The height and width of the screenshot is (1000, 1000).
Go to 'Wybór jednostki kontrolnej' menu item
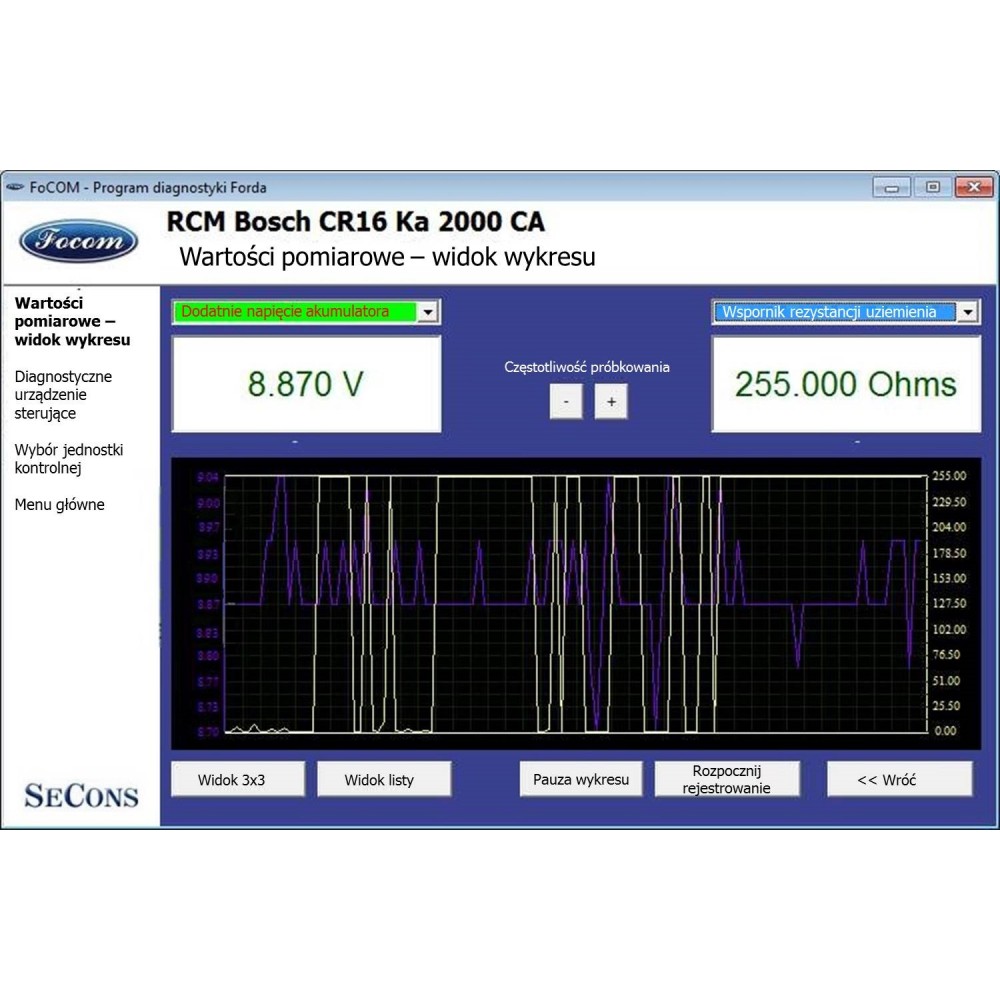click(x=69, y=459)
